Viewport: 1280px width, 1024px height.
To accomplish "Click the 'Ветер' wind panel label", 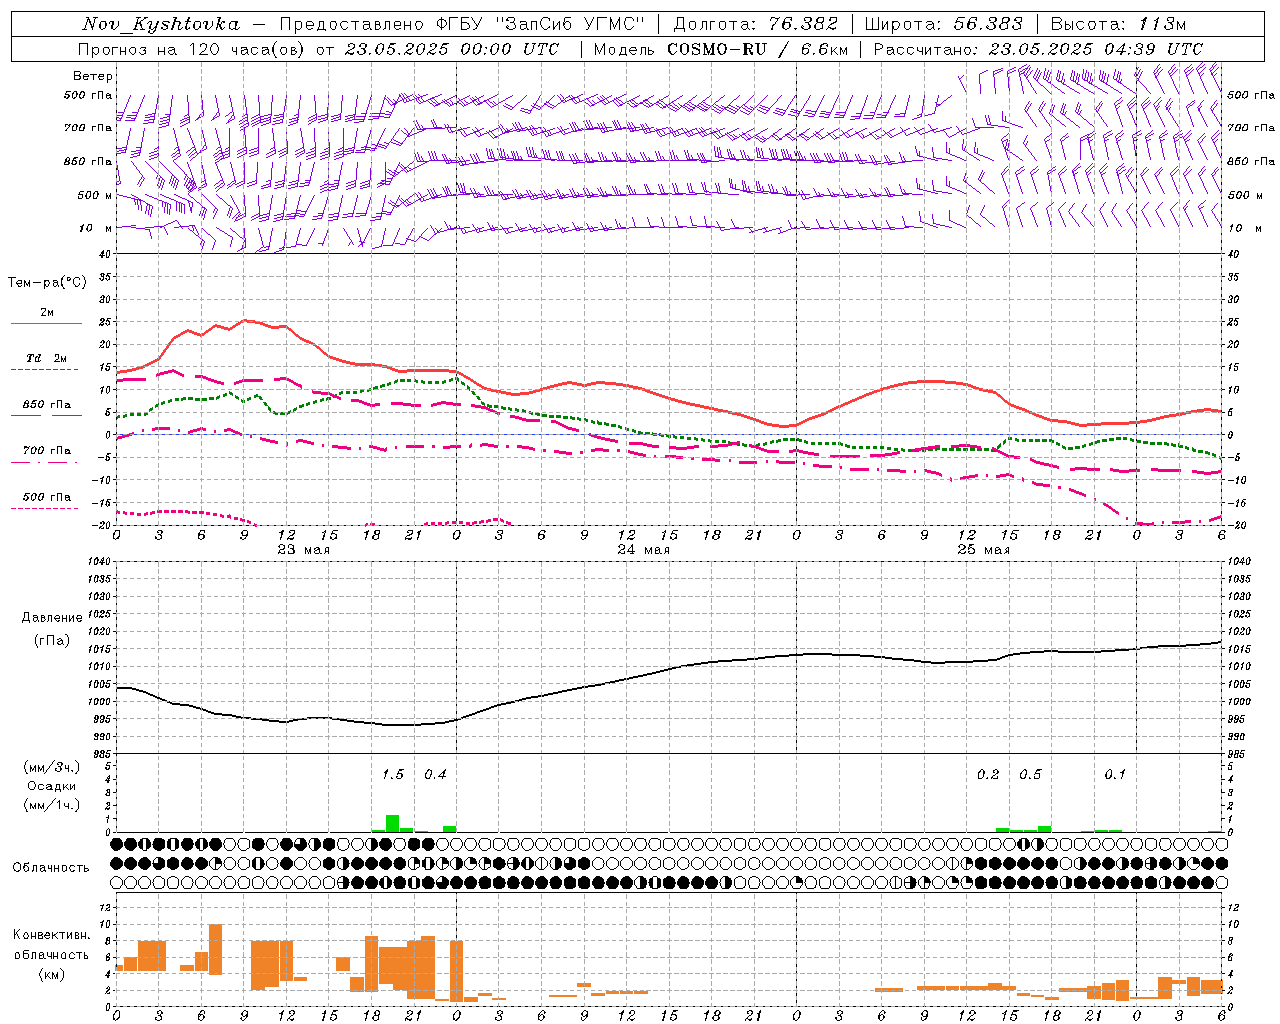I will click(x=93, y=76).
